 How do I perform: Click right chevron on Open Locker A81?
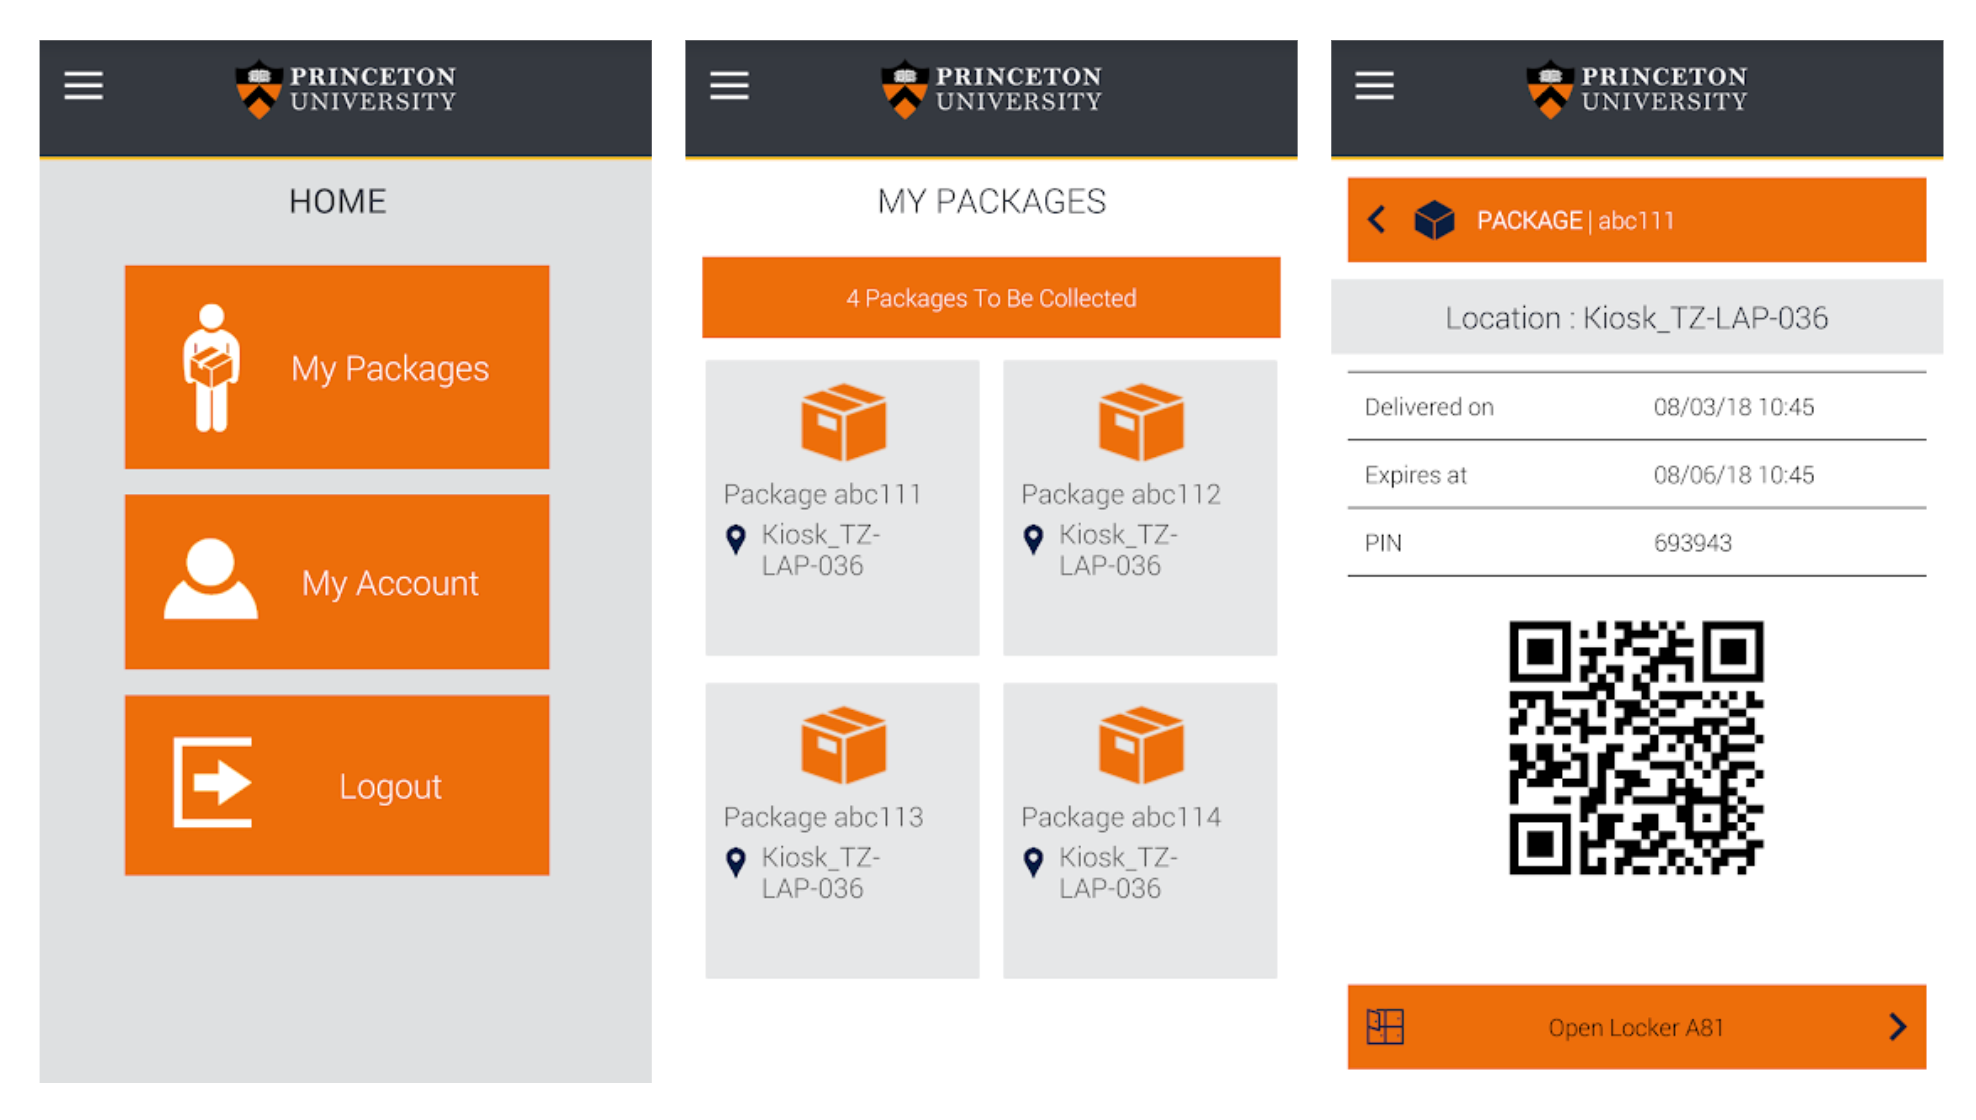click(x=1897, y=1027)
